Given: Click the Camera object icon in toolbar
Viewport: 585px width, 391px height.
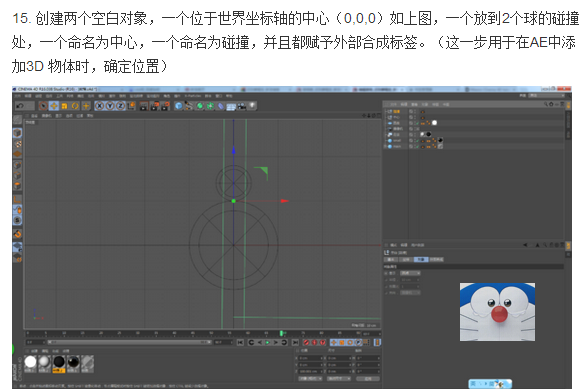Looking at the screenshot, I should (x=242, y=106).
